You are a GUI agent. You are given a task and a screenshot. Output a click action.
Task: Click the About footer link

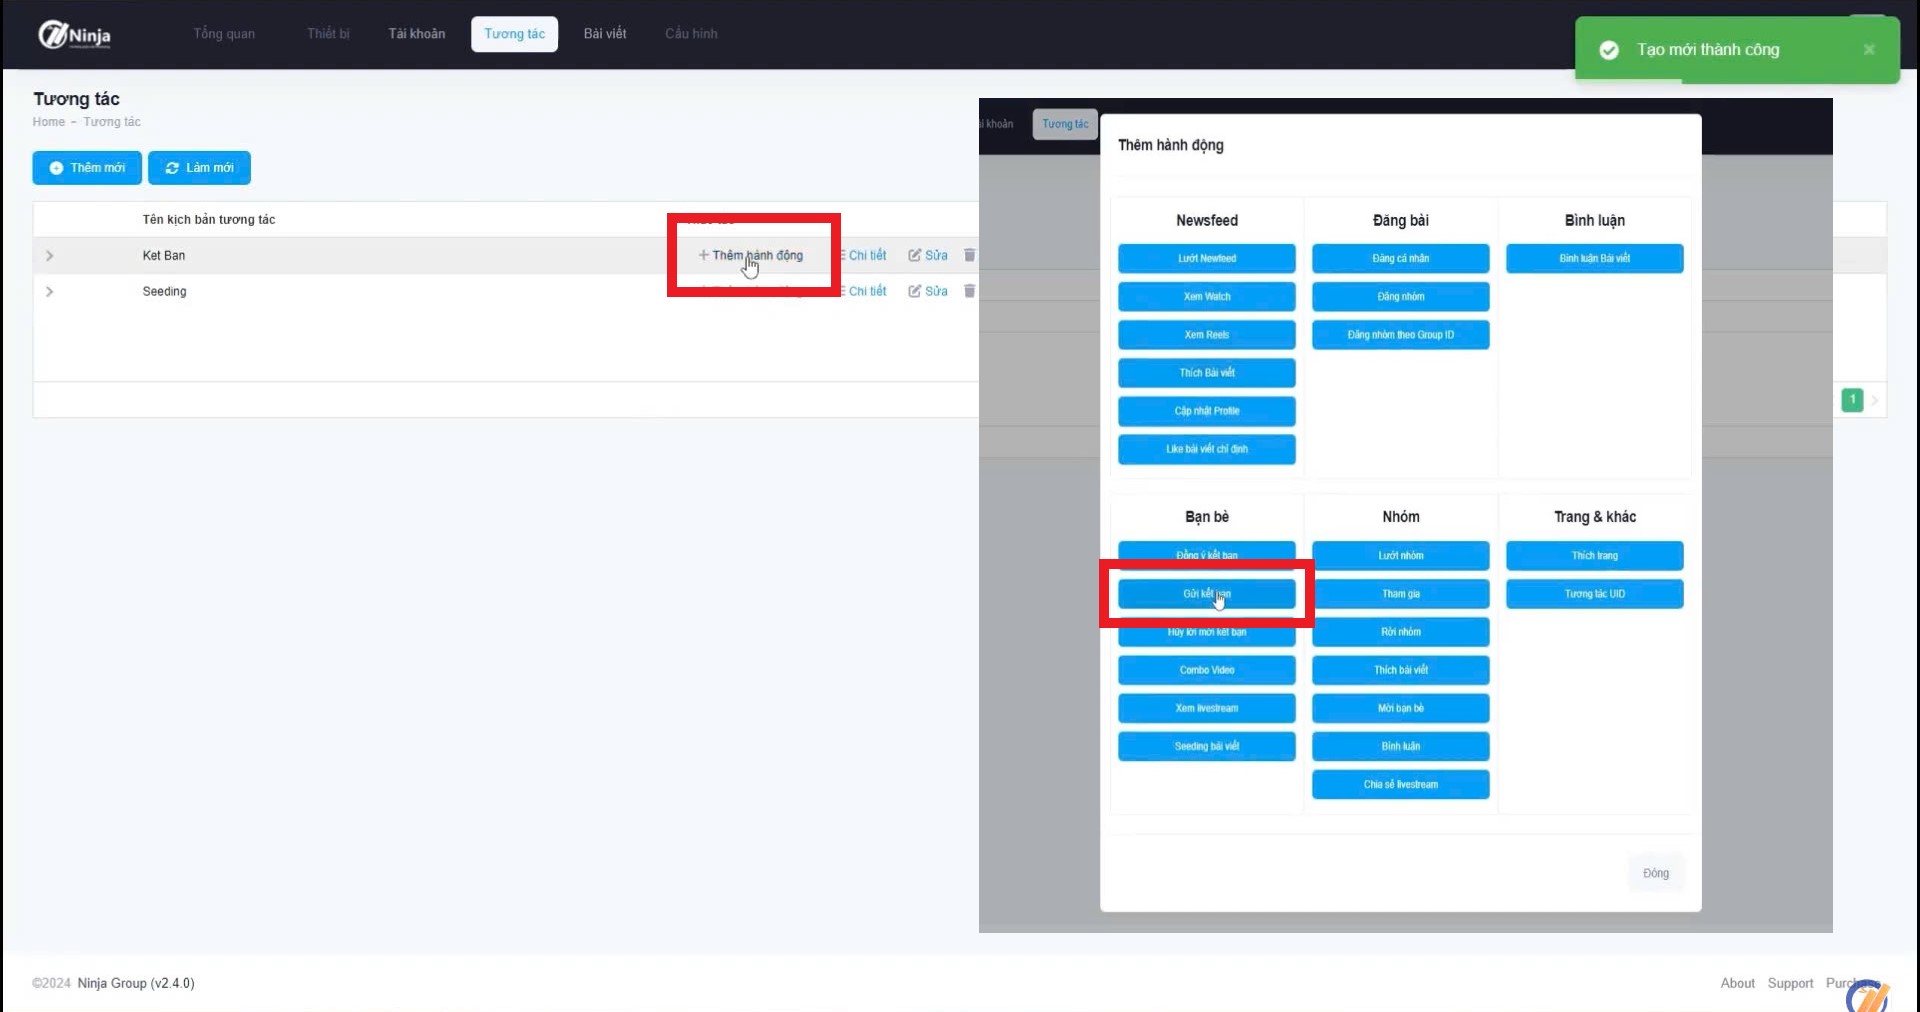click(x=1737, y=983)
